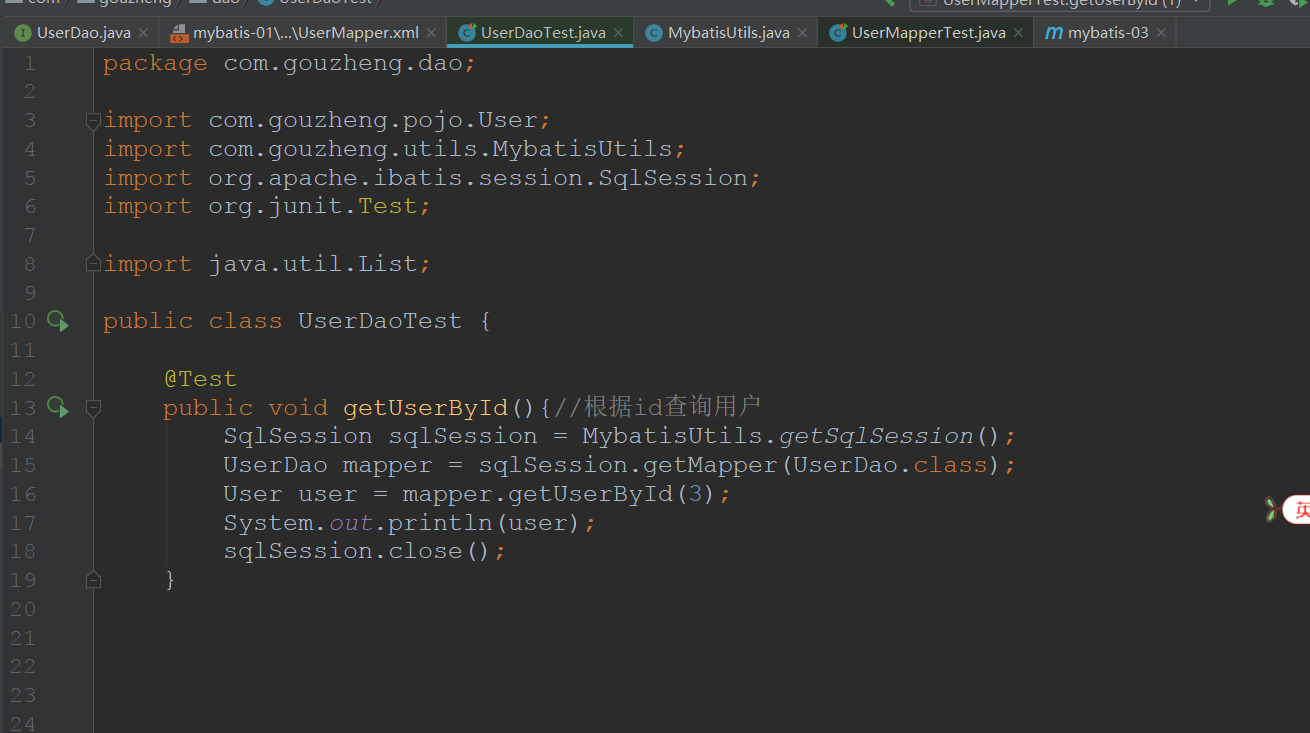Image resolution: width=1310 pixels, height=733 pixels.
Task: Click the test class icon on UserMapperTest.java tab
Action: 838,33
